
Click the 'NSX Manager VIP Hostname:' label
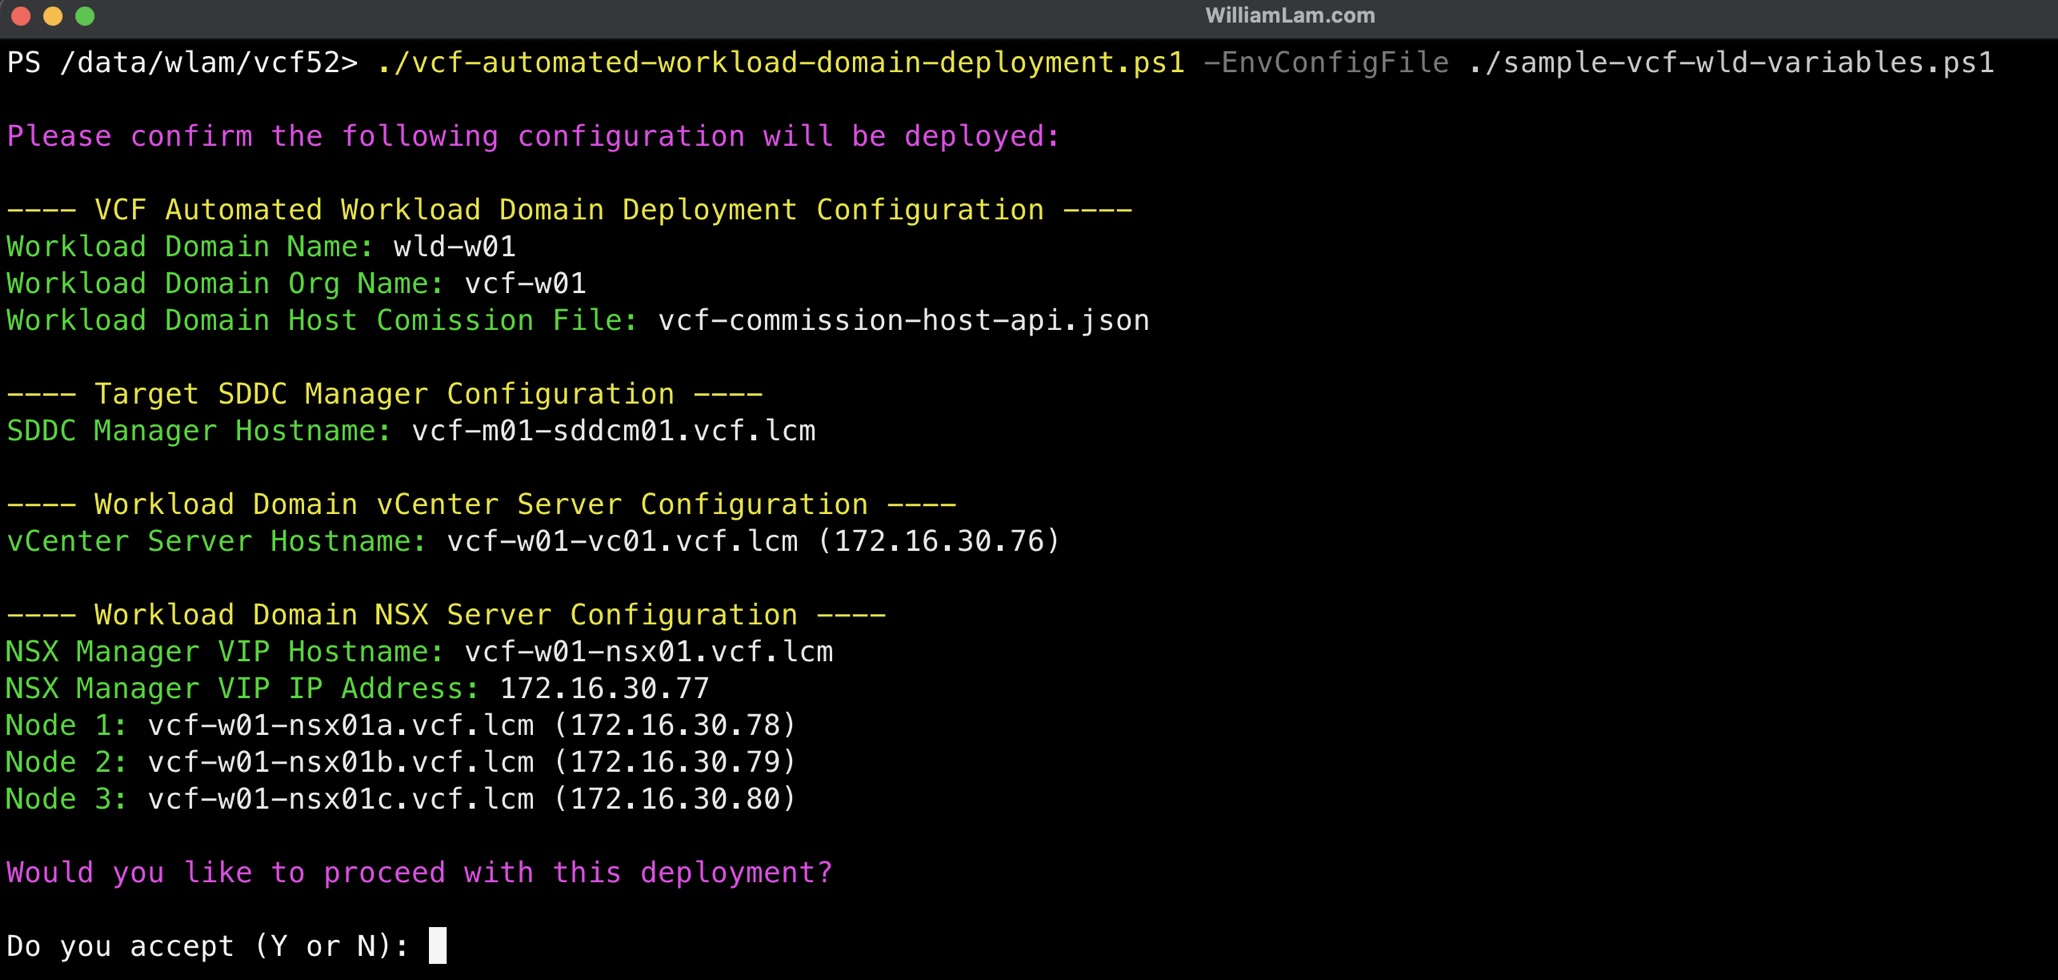tap(225, 652)
